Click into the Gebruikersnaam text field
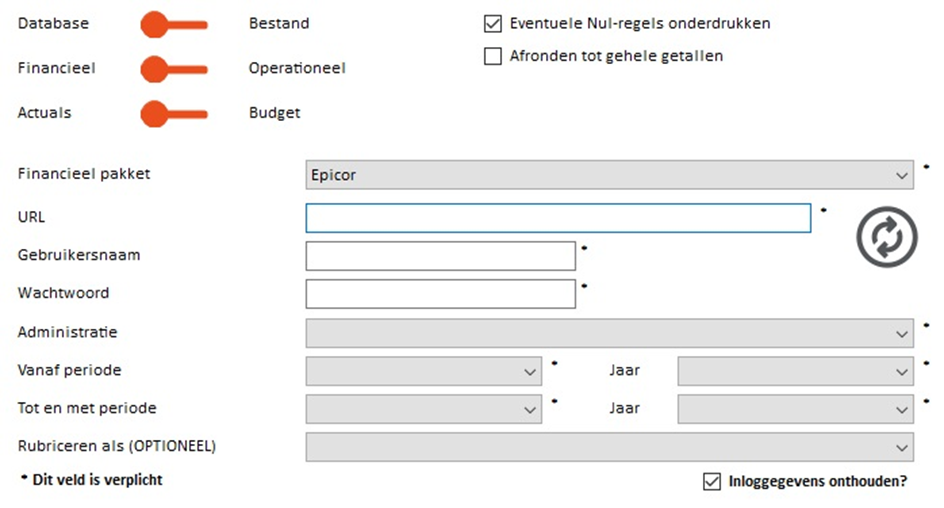The image size is (944, 508). click(441, 256)
